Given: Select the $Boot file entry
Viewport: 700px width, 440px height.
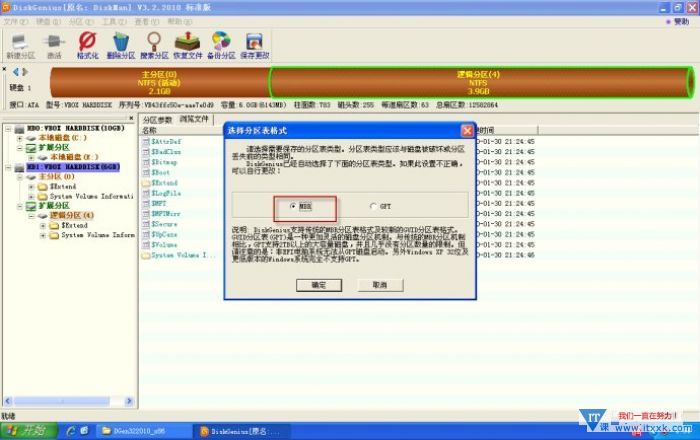Looking at the screenshot, I should tap(160, 172).
